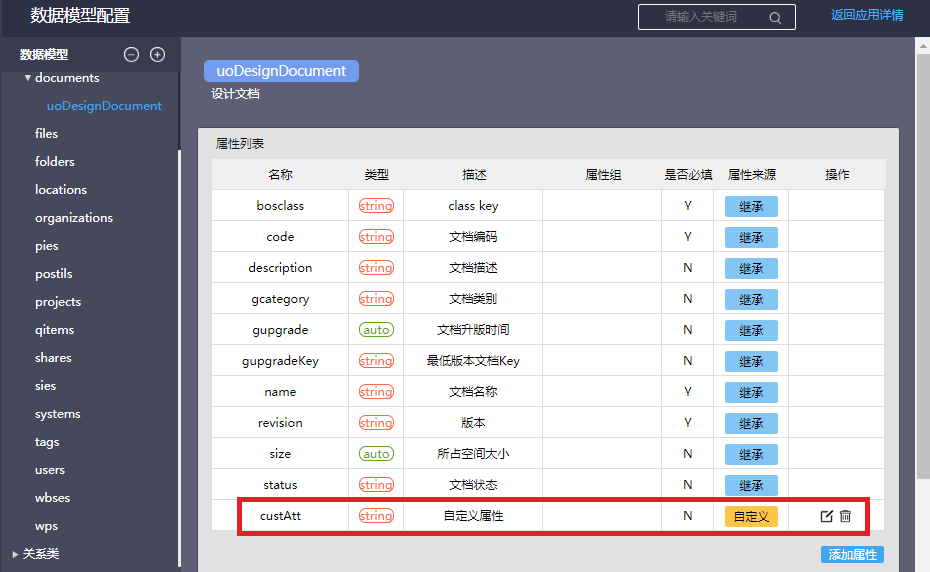The height and width of the screenshot is (572, 930).
Task: Select wps in the sidebar
Action: point(46,526)
